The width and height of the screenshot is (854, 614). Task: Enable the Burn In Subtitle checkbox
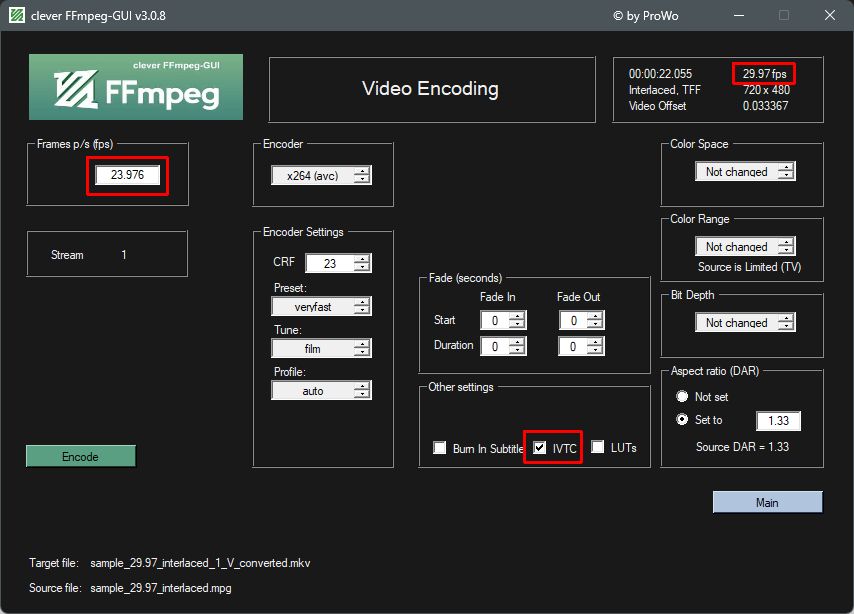[440, 448]
